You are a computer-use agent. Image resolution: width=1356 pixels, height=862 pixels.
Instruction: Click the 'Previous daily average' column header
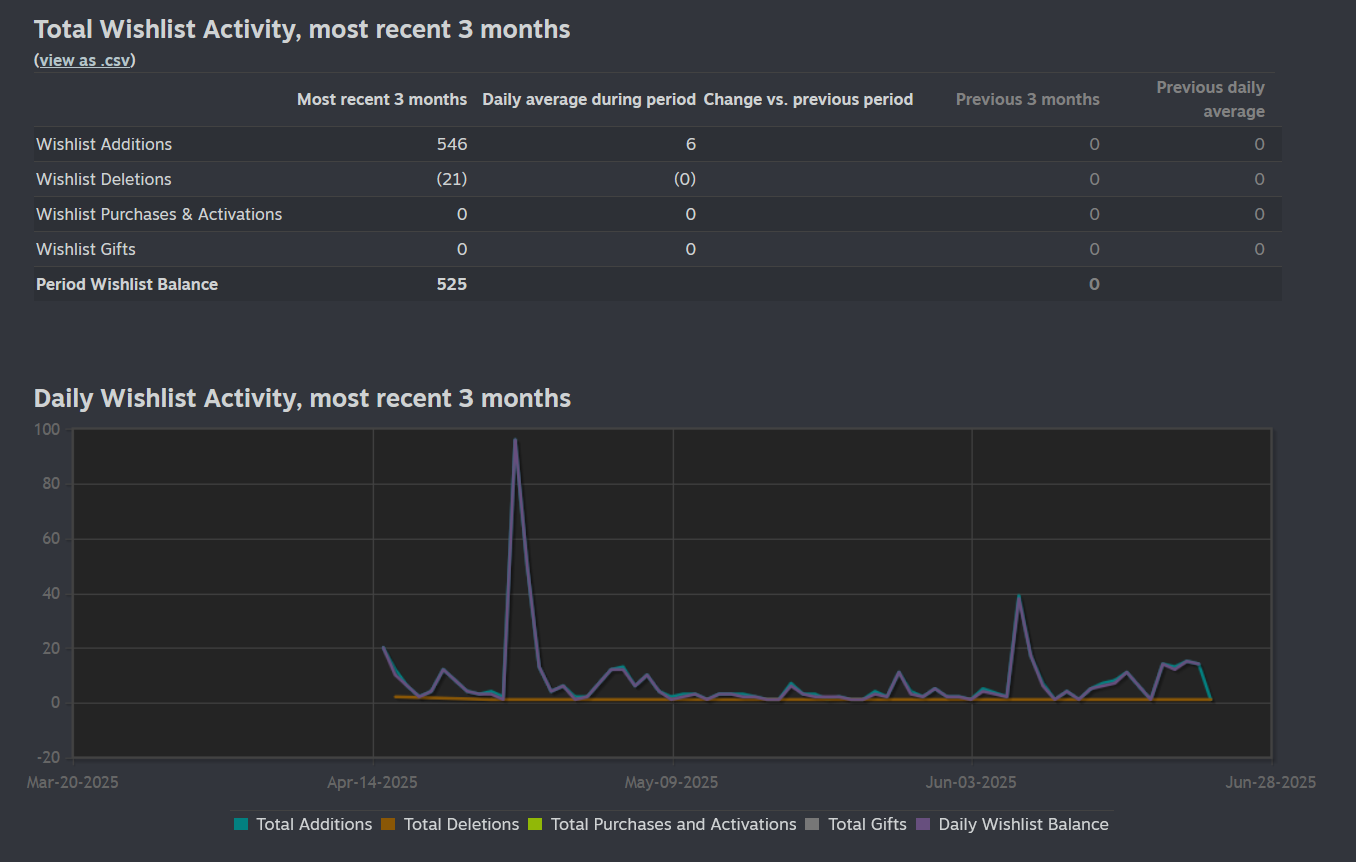pos(1210,100)
